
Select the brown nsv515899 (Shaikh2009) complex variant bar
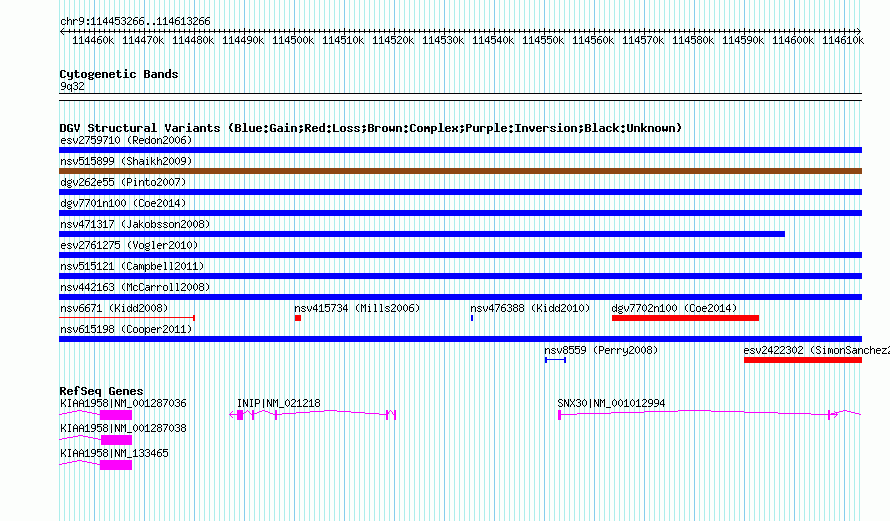click(460, 171)
